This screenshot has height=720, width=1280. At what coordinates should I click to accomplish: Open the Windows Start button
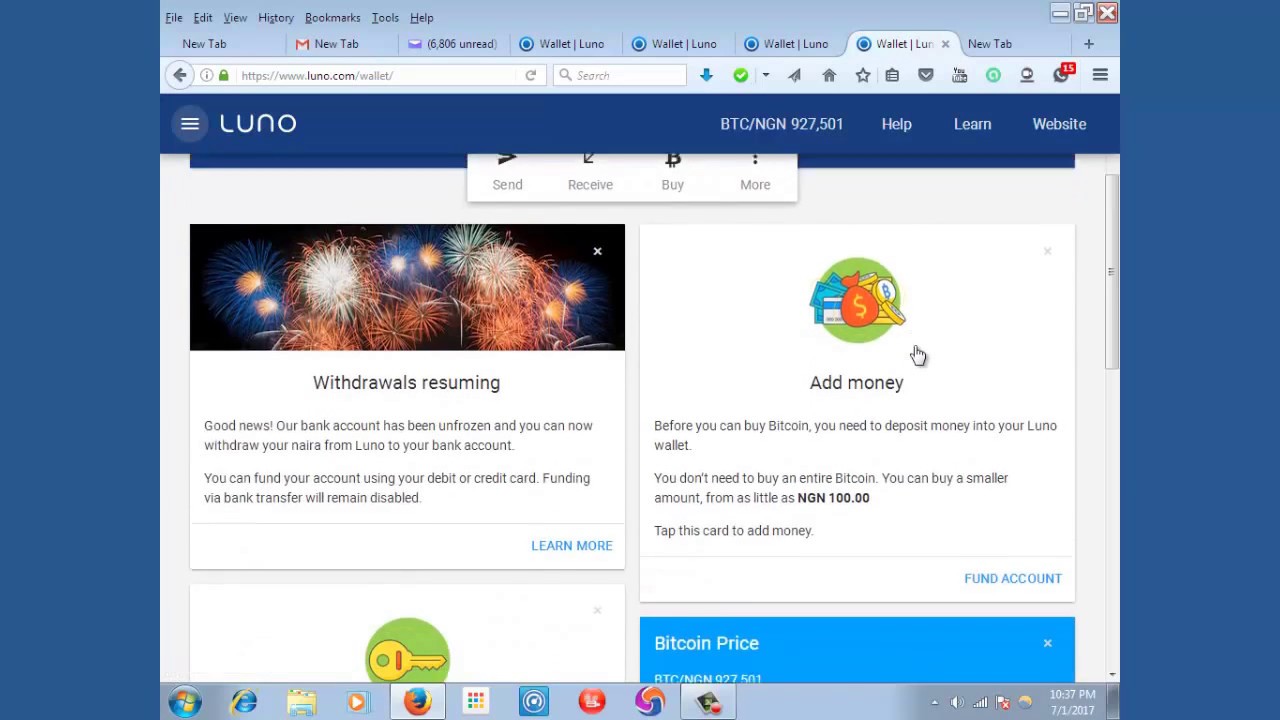(x=185, y=702)
